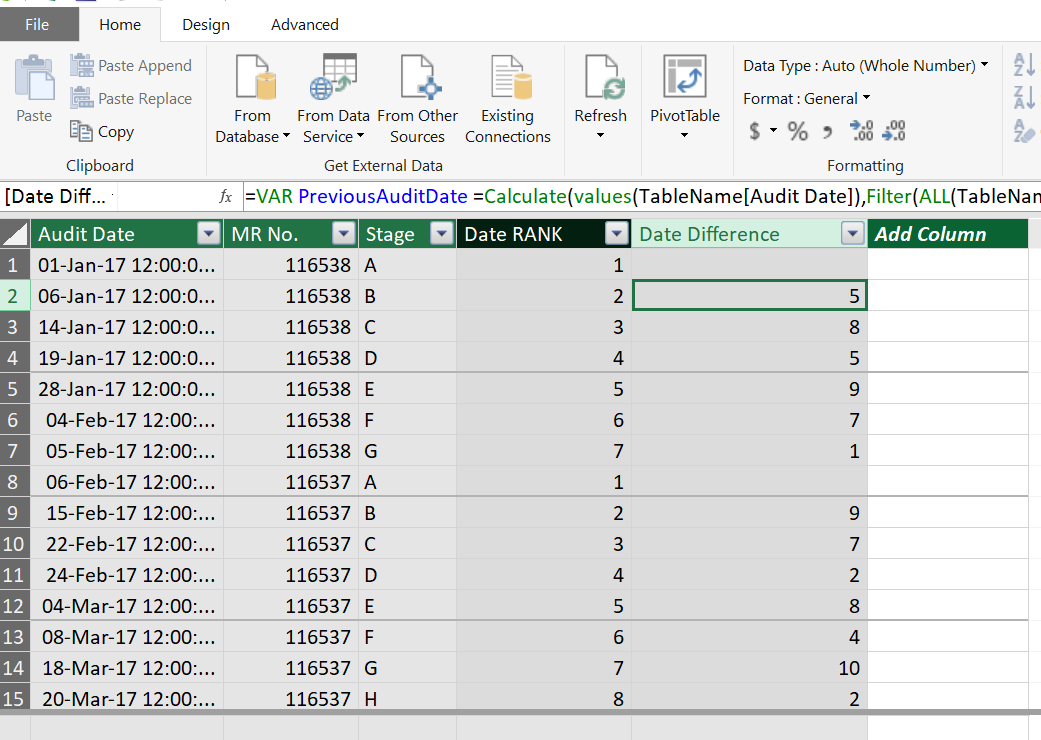Open From Database import icon
This screenshot has width=1041, height=740.
256,77
